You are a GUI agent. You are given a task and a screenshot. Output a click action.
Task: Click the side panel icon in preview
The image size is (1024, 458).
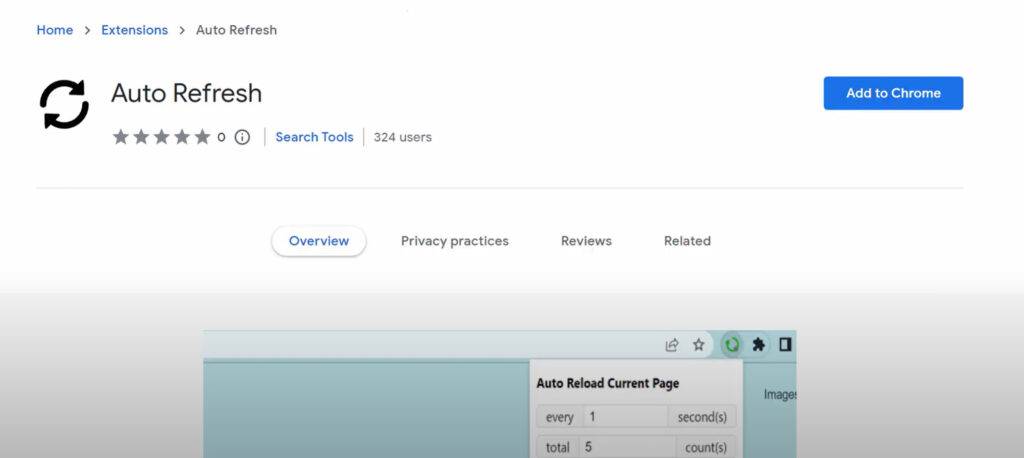pos(786,345)
